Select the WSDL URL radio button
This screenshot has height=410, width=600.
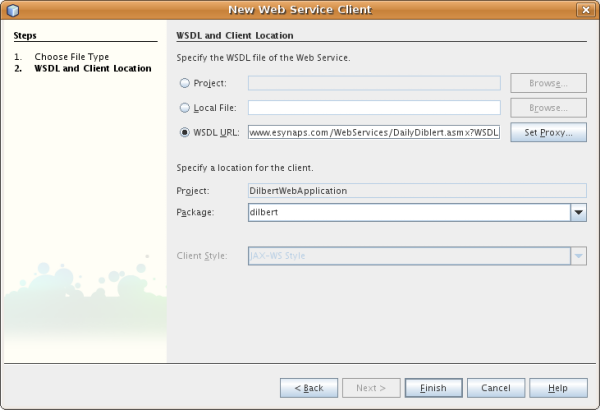184,132
